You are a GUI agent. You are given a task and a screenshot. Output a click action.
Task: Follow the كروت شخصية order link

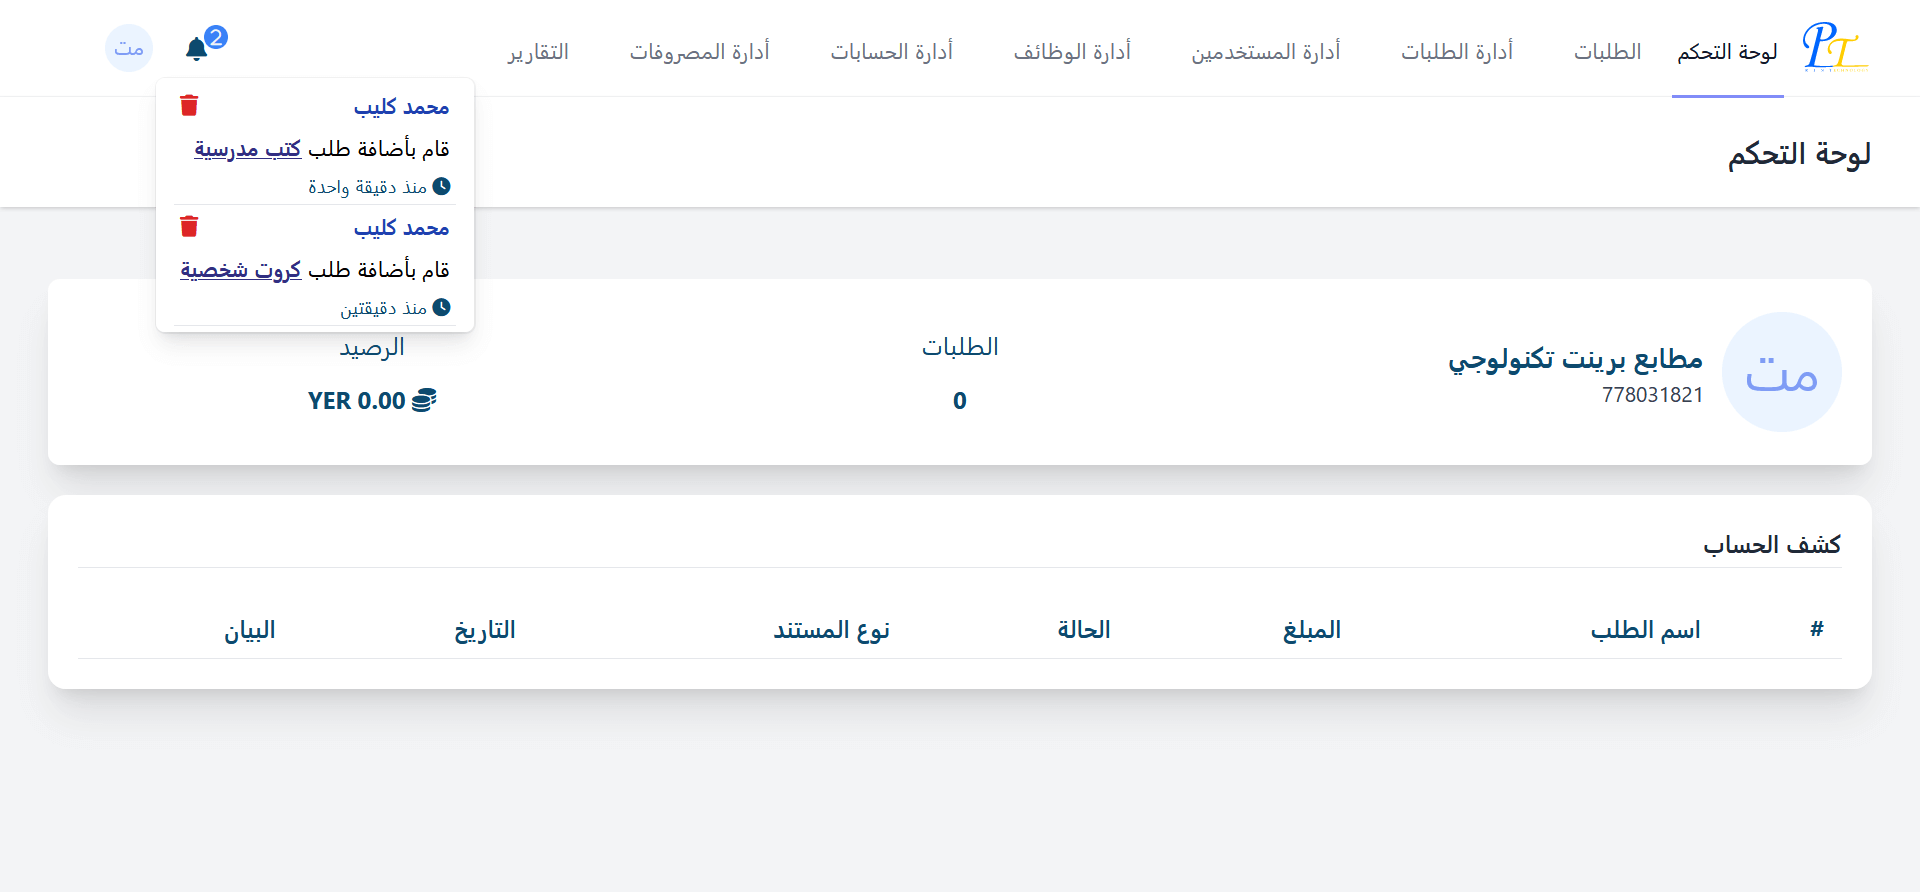click(x=240, y=270)
